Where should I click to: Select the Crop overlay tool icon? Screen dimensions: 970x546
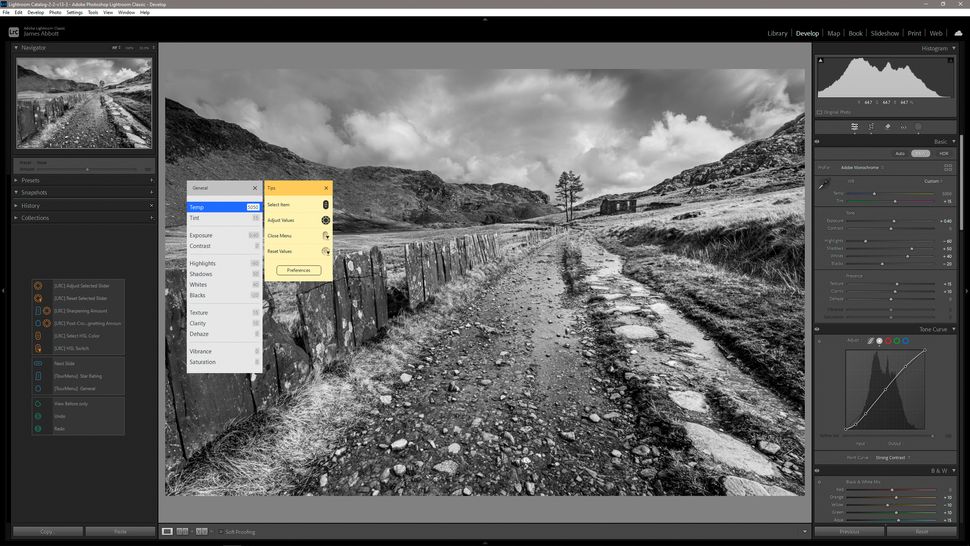coord(871,127)
